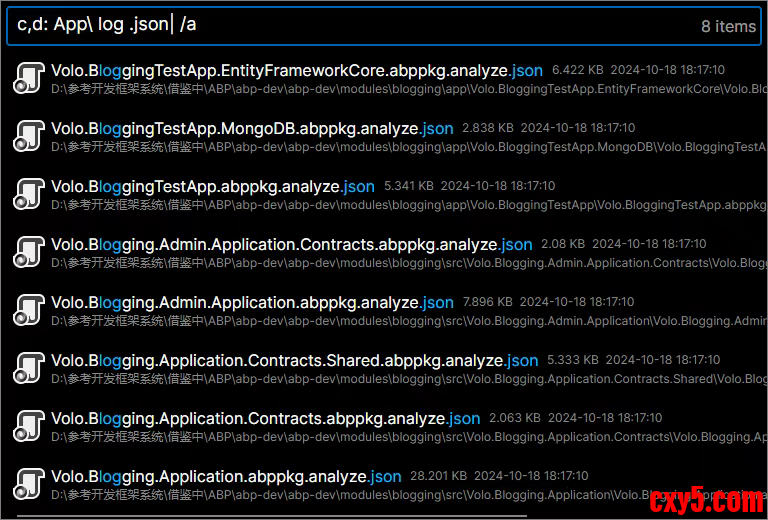Click folder path under Volo.BloggingTestApp.abppkg.analyze.json

[400, 205]
